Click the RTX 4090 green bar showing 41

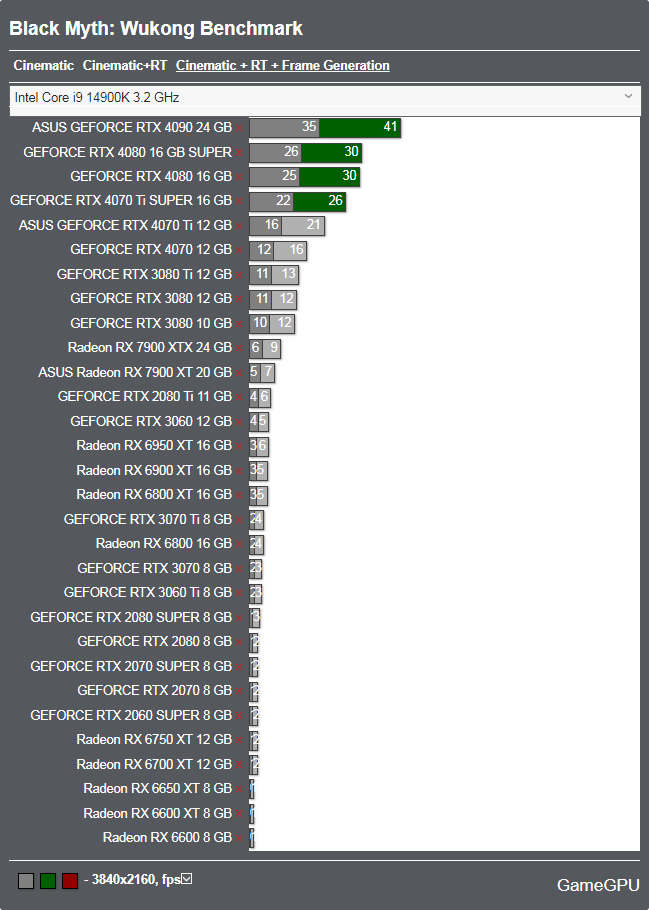360,128
